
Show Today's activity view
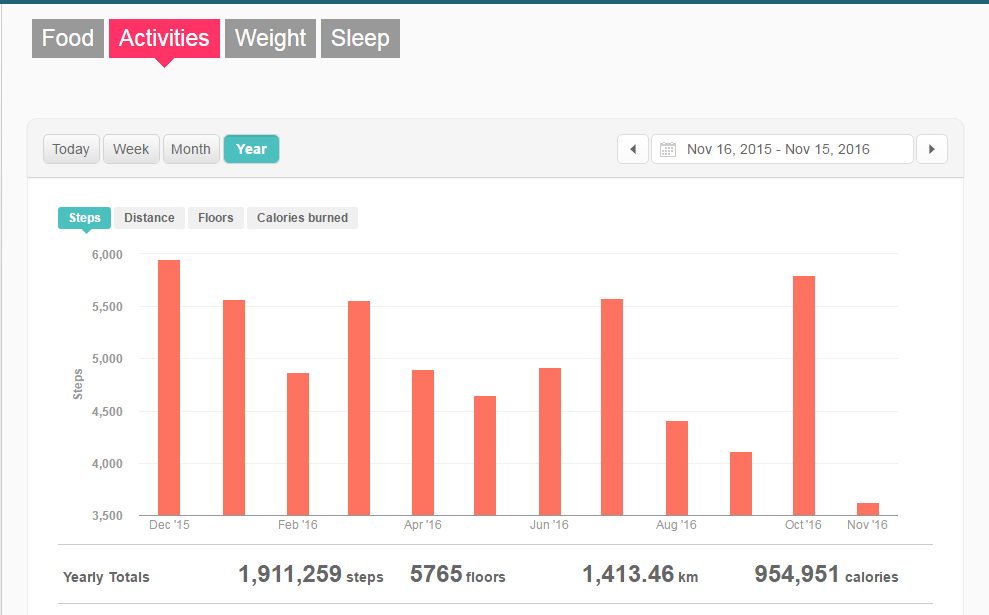click(x=71, y=149)
